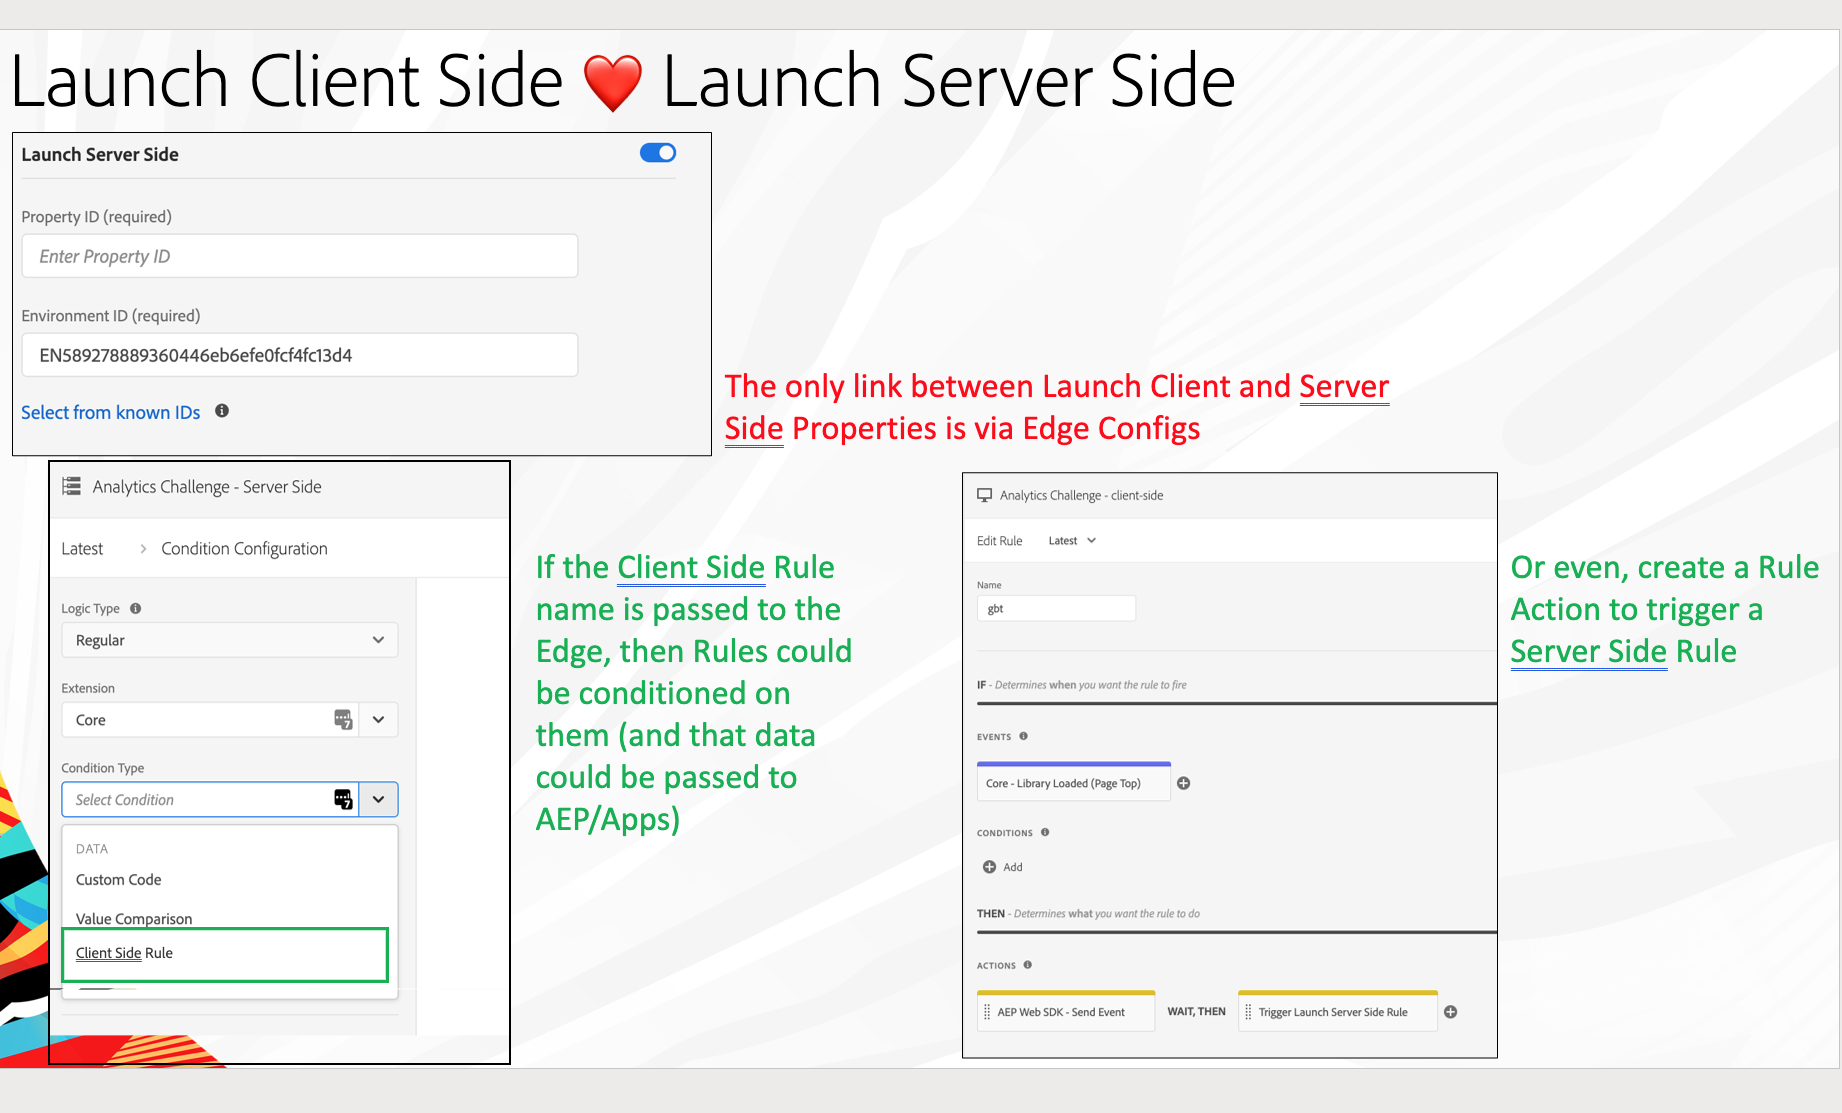Image resolution: width=1842 pixels, height=1113 pixels.
Task: Click the Edit Rule label
Action: click(1000, 541)
